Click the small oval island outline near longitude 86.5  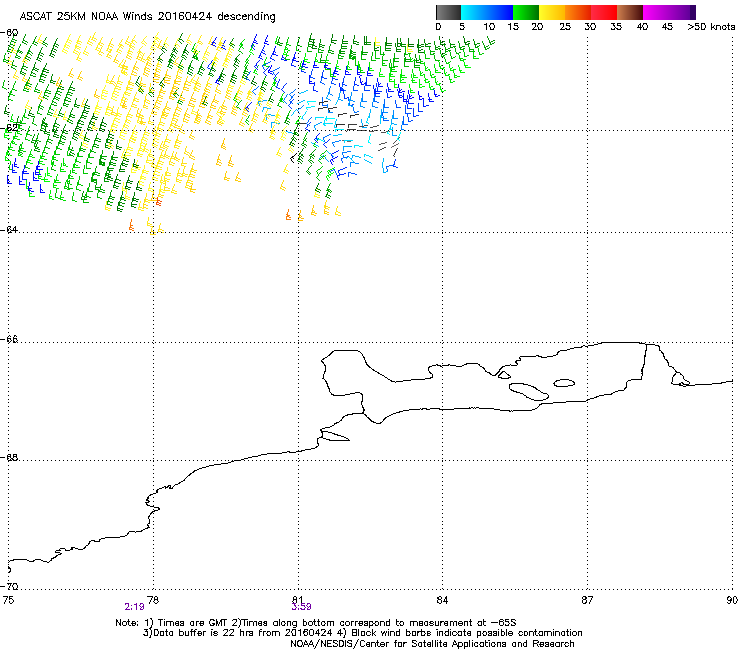point(564,383)
